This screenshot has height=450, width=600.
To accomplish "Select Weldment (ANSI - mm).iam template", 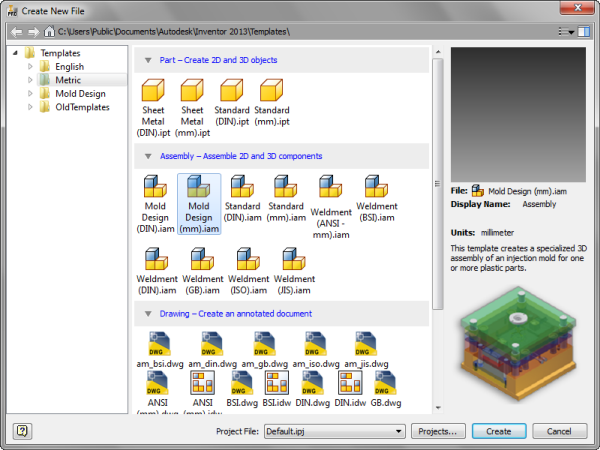I will pyautogui.click(x=331, y=207).
